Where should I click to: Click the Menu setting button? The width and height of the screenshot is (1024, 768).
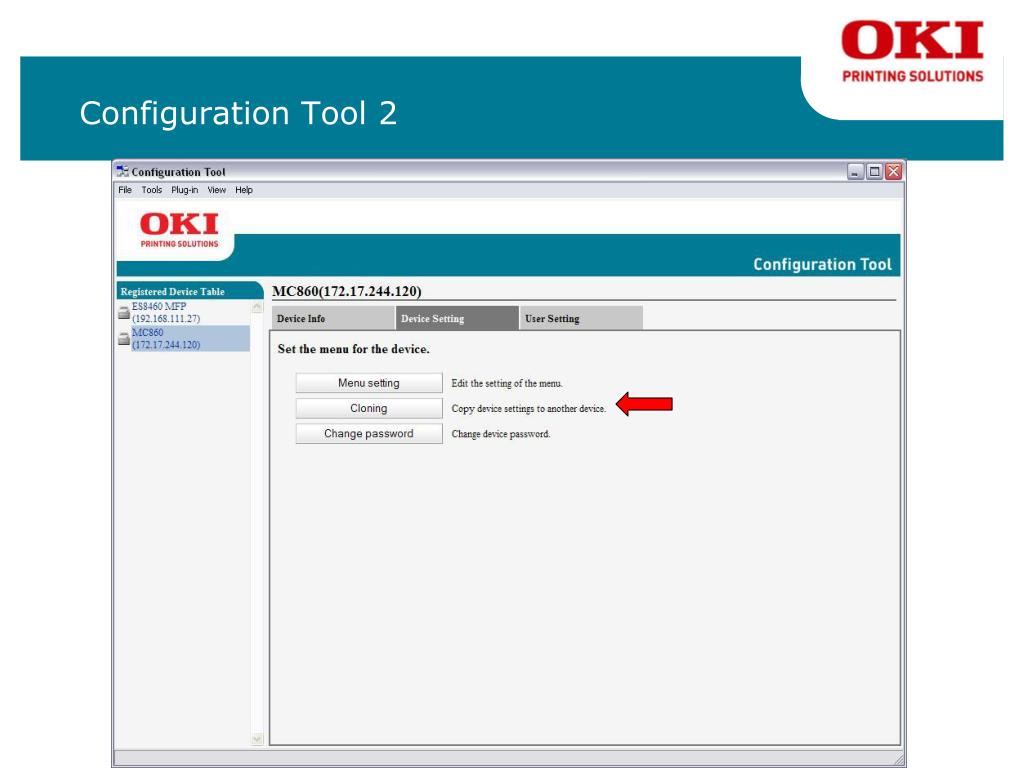[369, 383]
